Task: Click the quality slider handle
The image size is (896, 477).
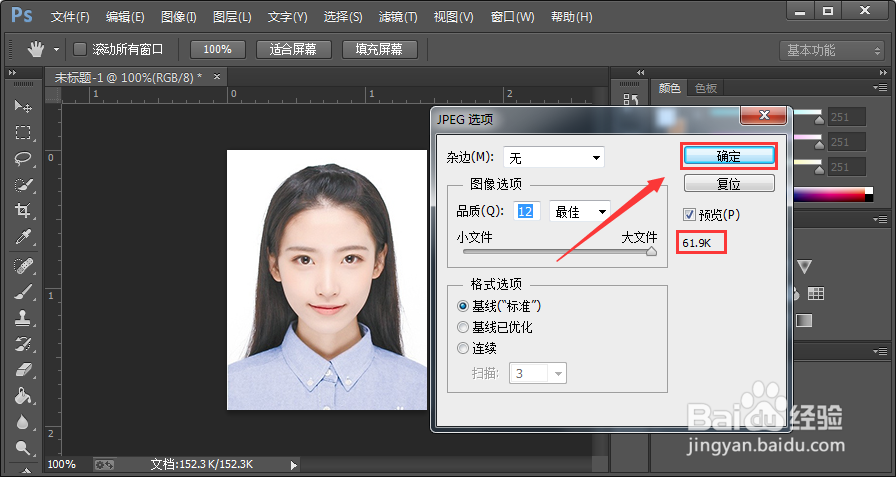Action: point(651,251)
